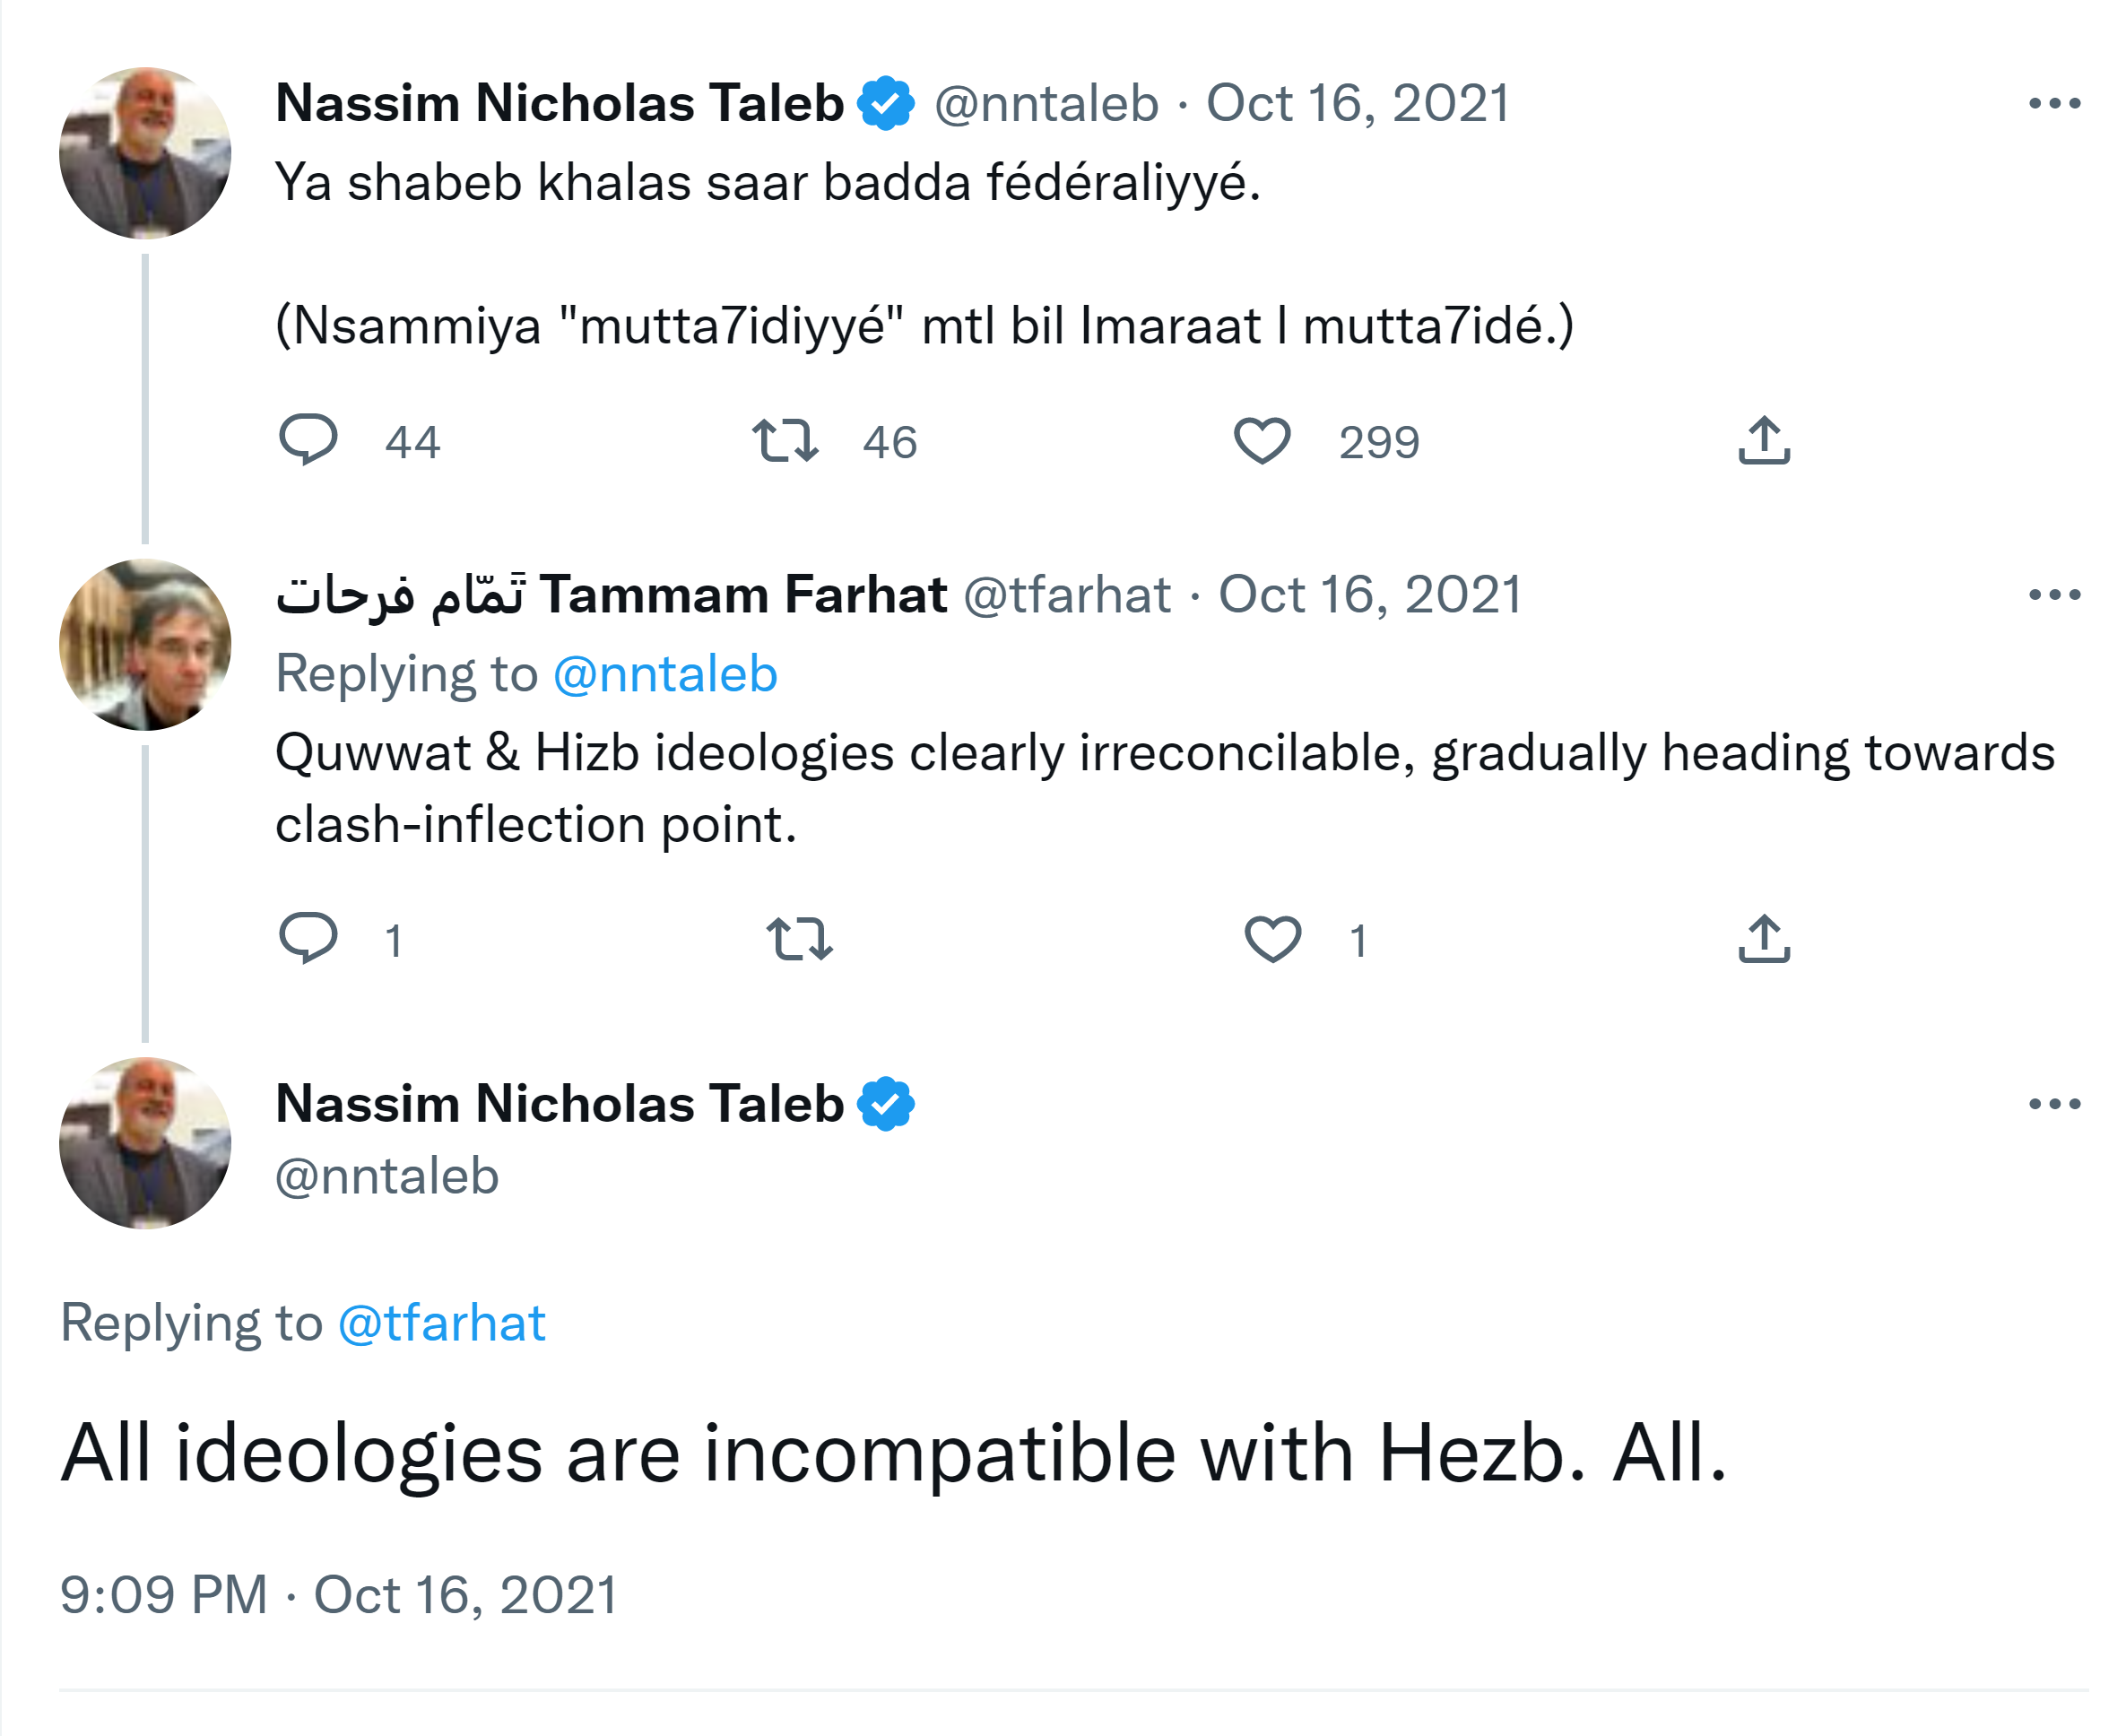Reply to Tammam Farhat's tweet
This screenshot has width=2126, height=1736.
308,938
